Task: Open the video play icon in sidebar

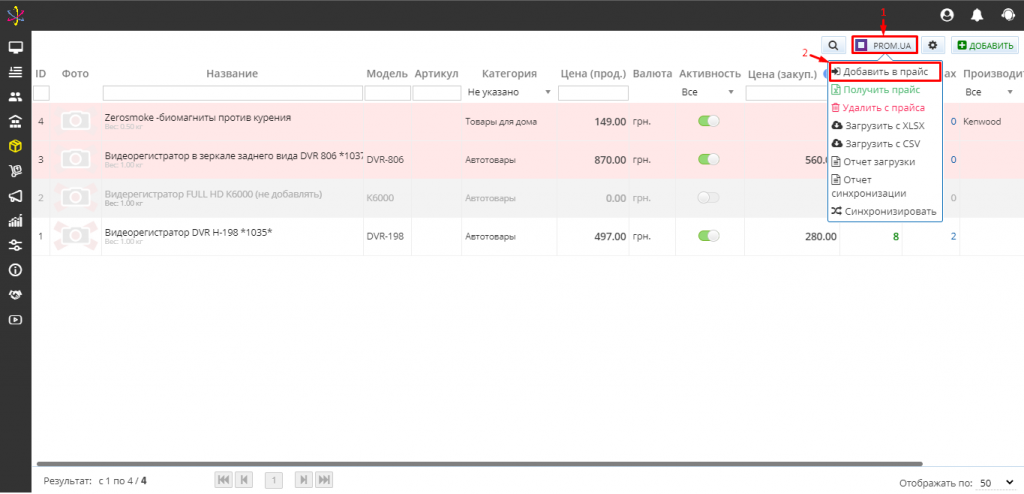Action: tap(15, 320)
